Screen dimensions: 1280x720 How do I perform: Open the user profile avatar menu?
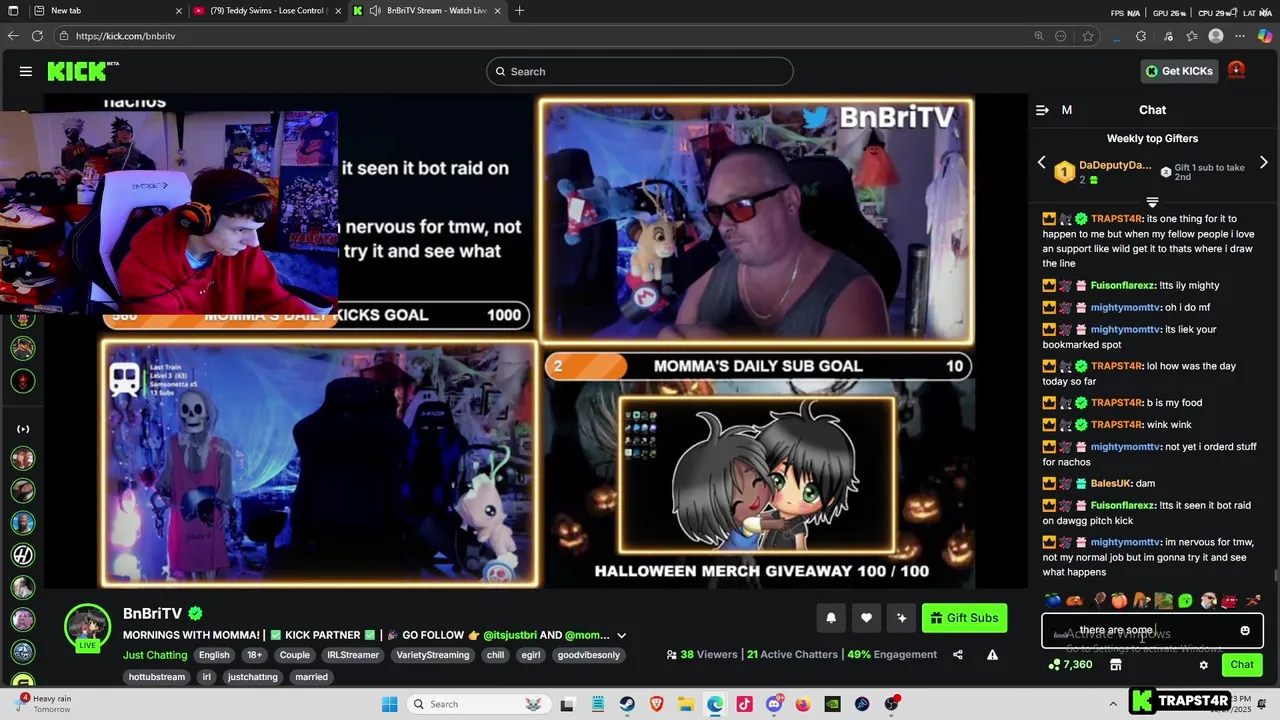pos(1236,71)
